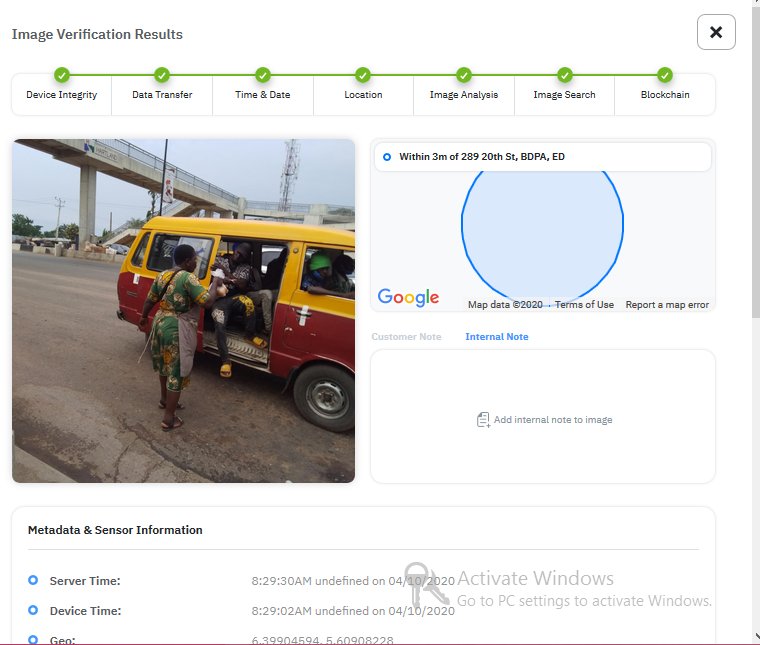
Task: Click the note document icon in the note box
Action: tap(483, 420)
